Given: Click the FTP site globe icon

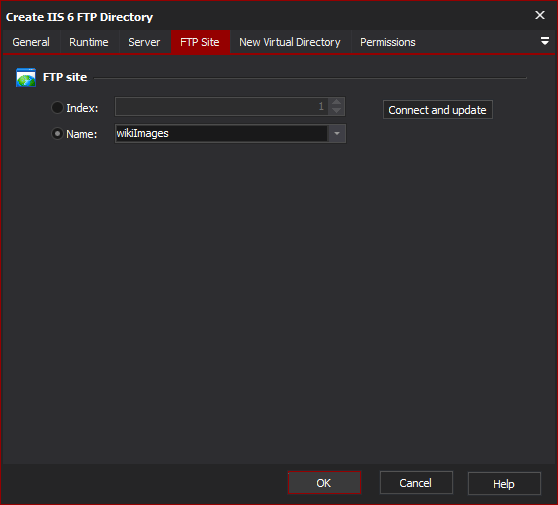Looking at the screenshot, I should (x=26, y=77).
